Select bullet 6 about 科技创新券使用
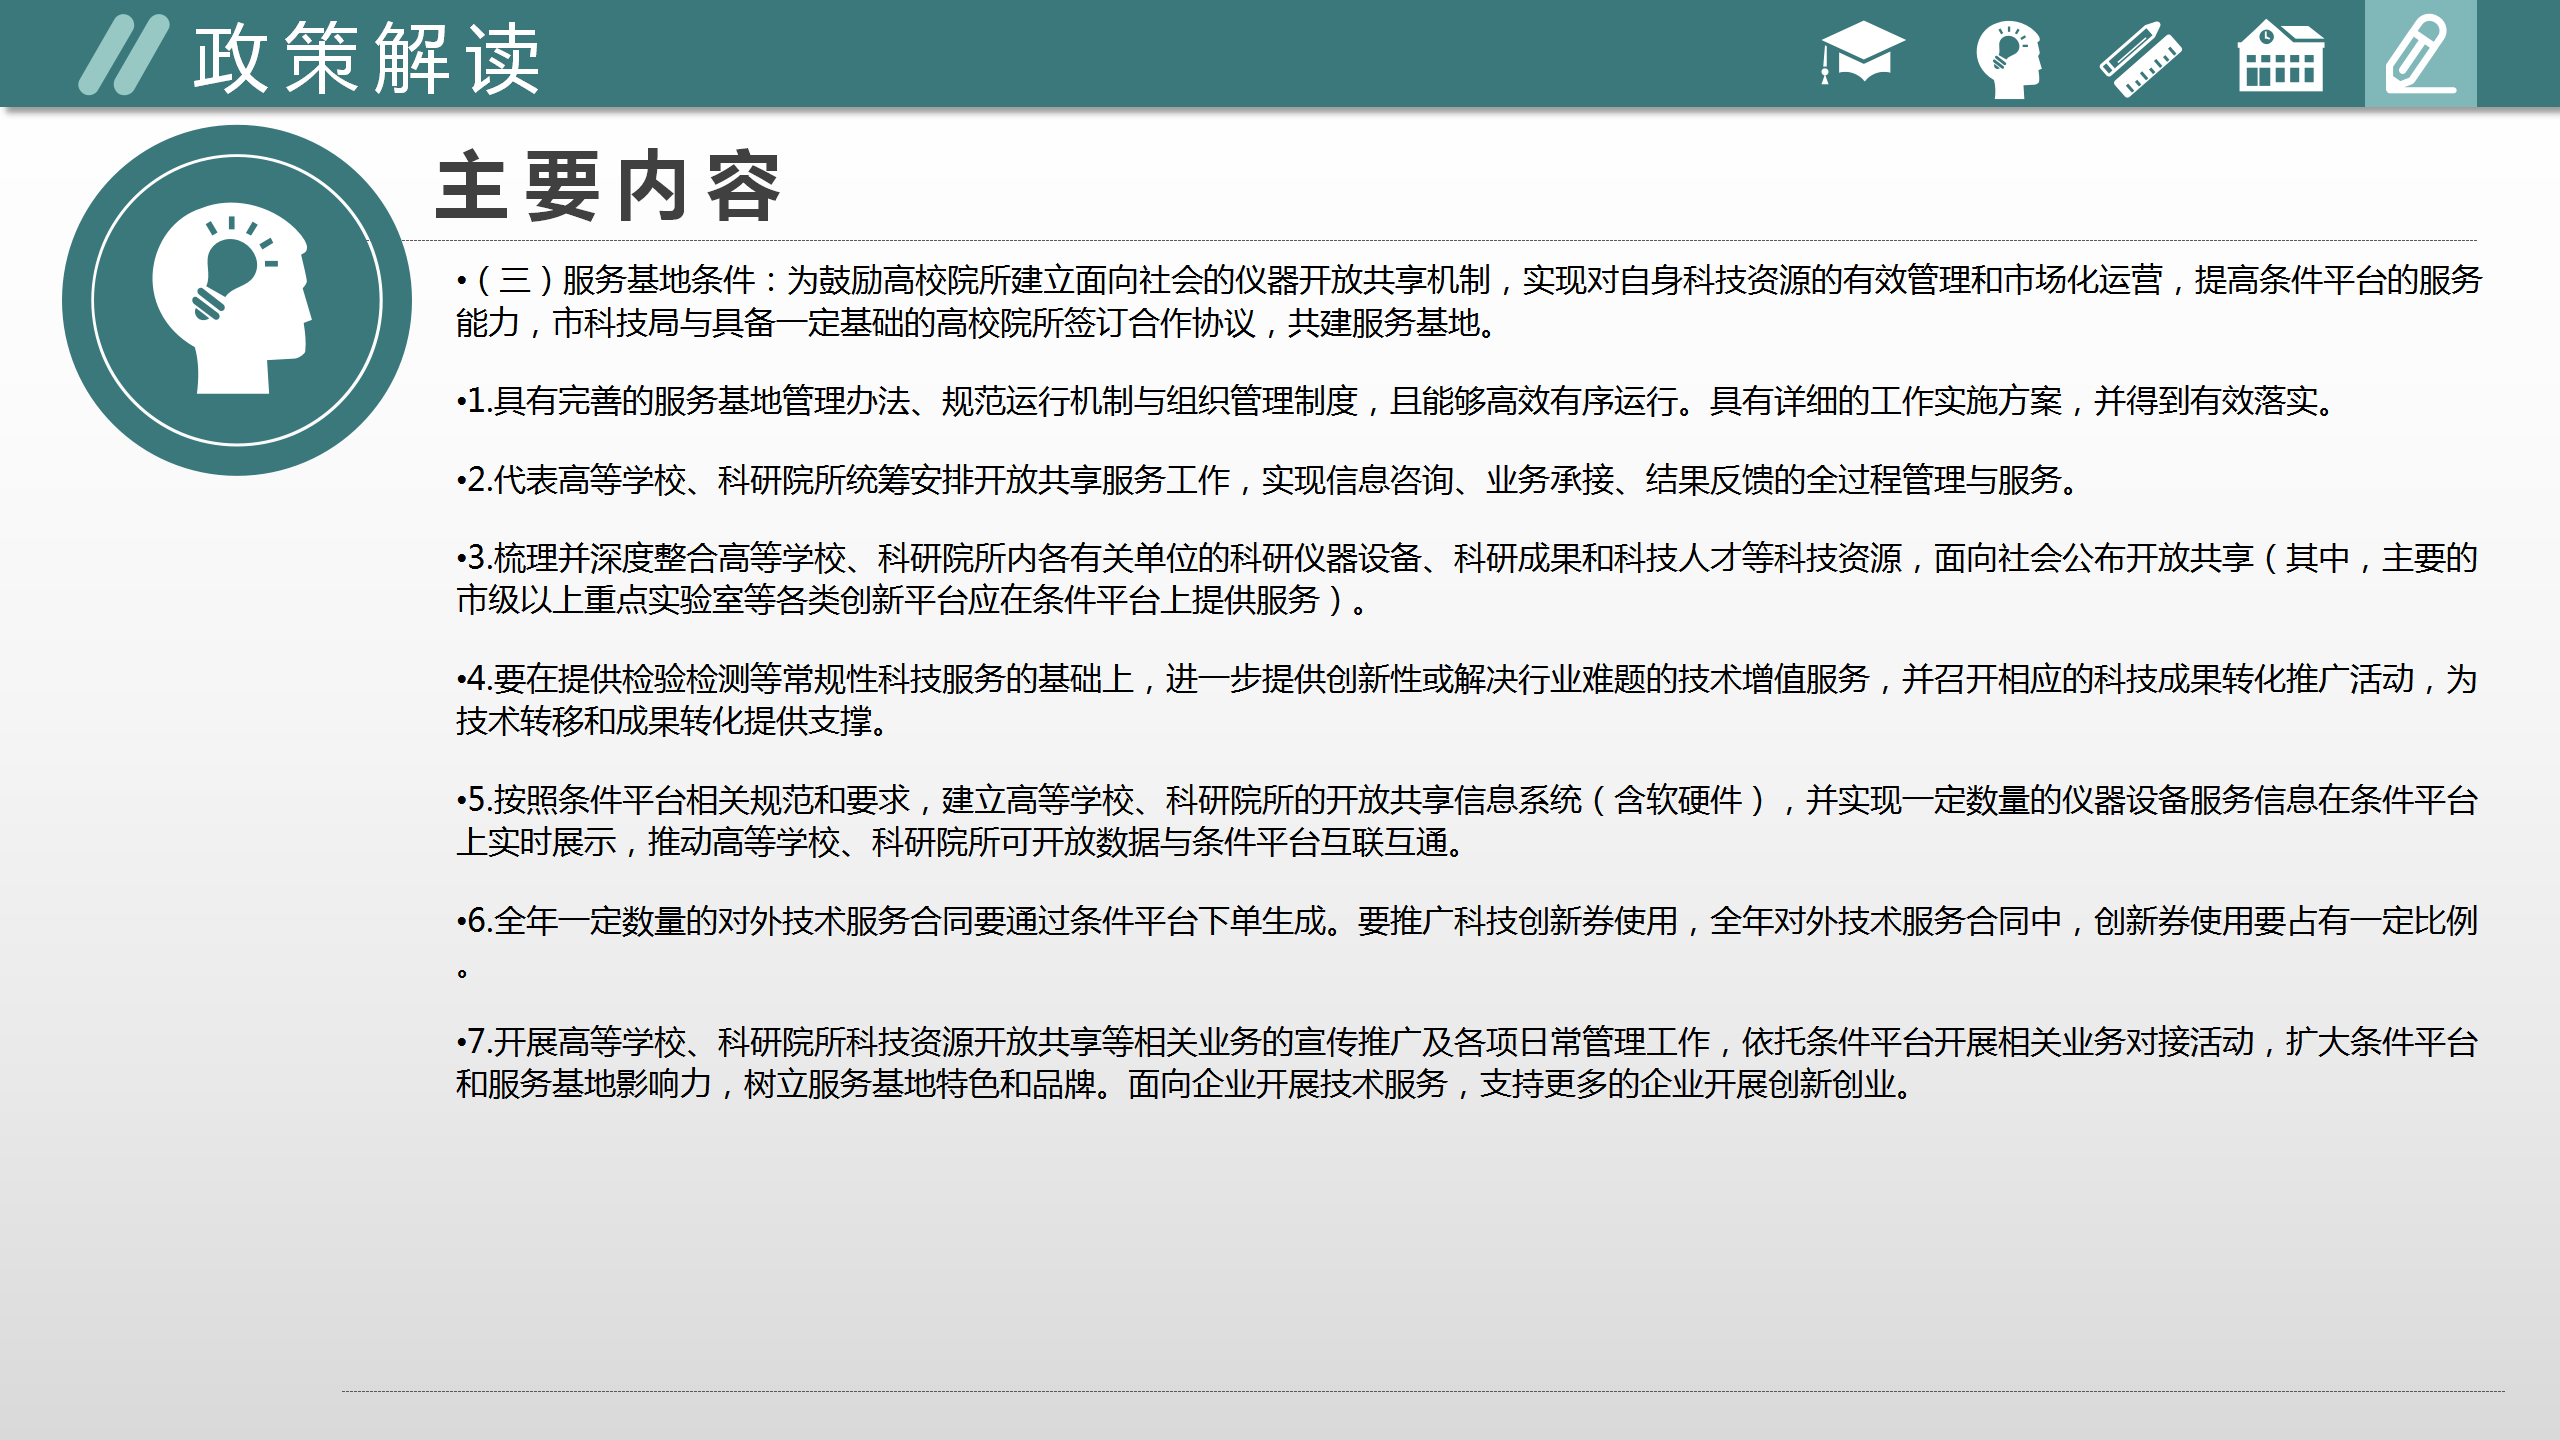The height and width of the screenshot is (1440, 2560). 1466,921
